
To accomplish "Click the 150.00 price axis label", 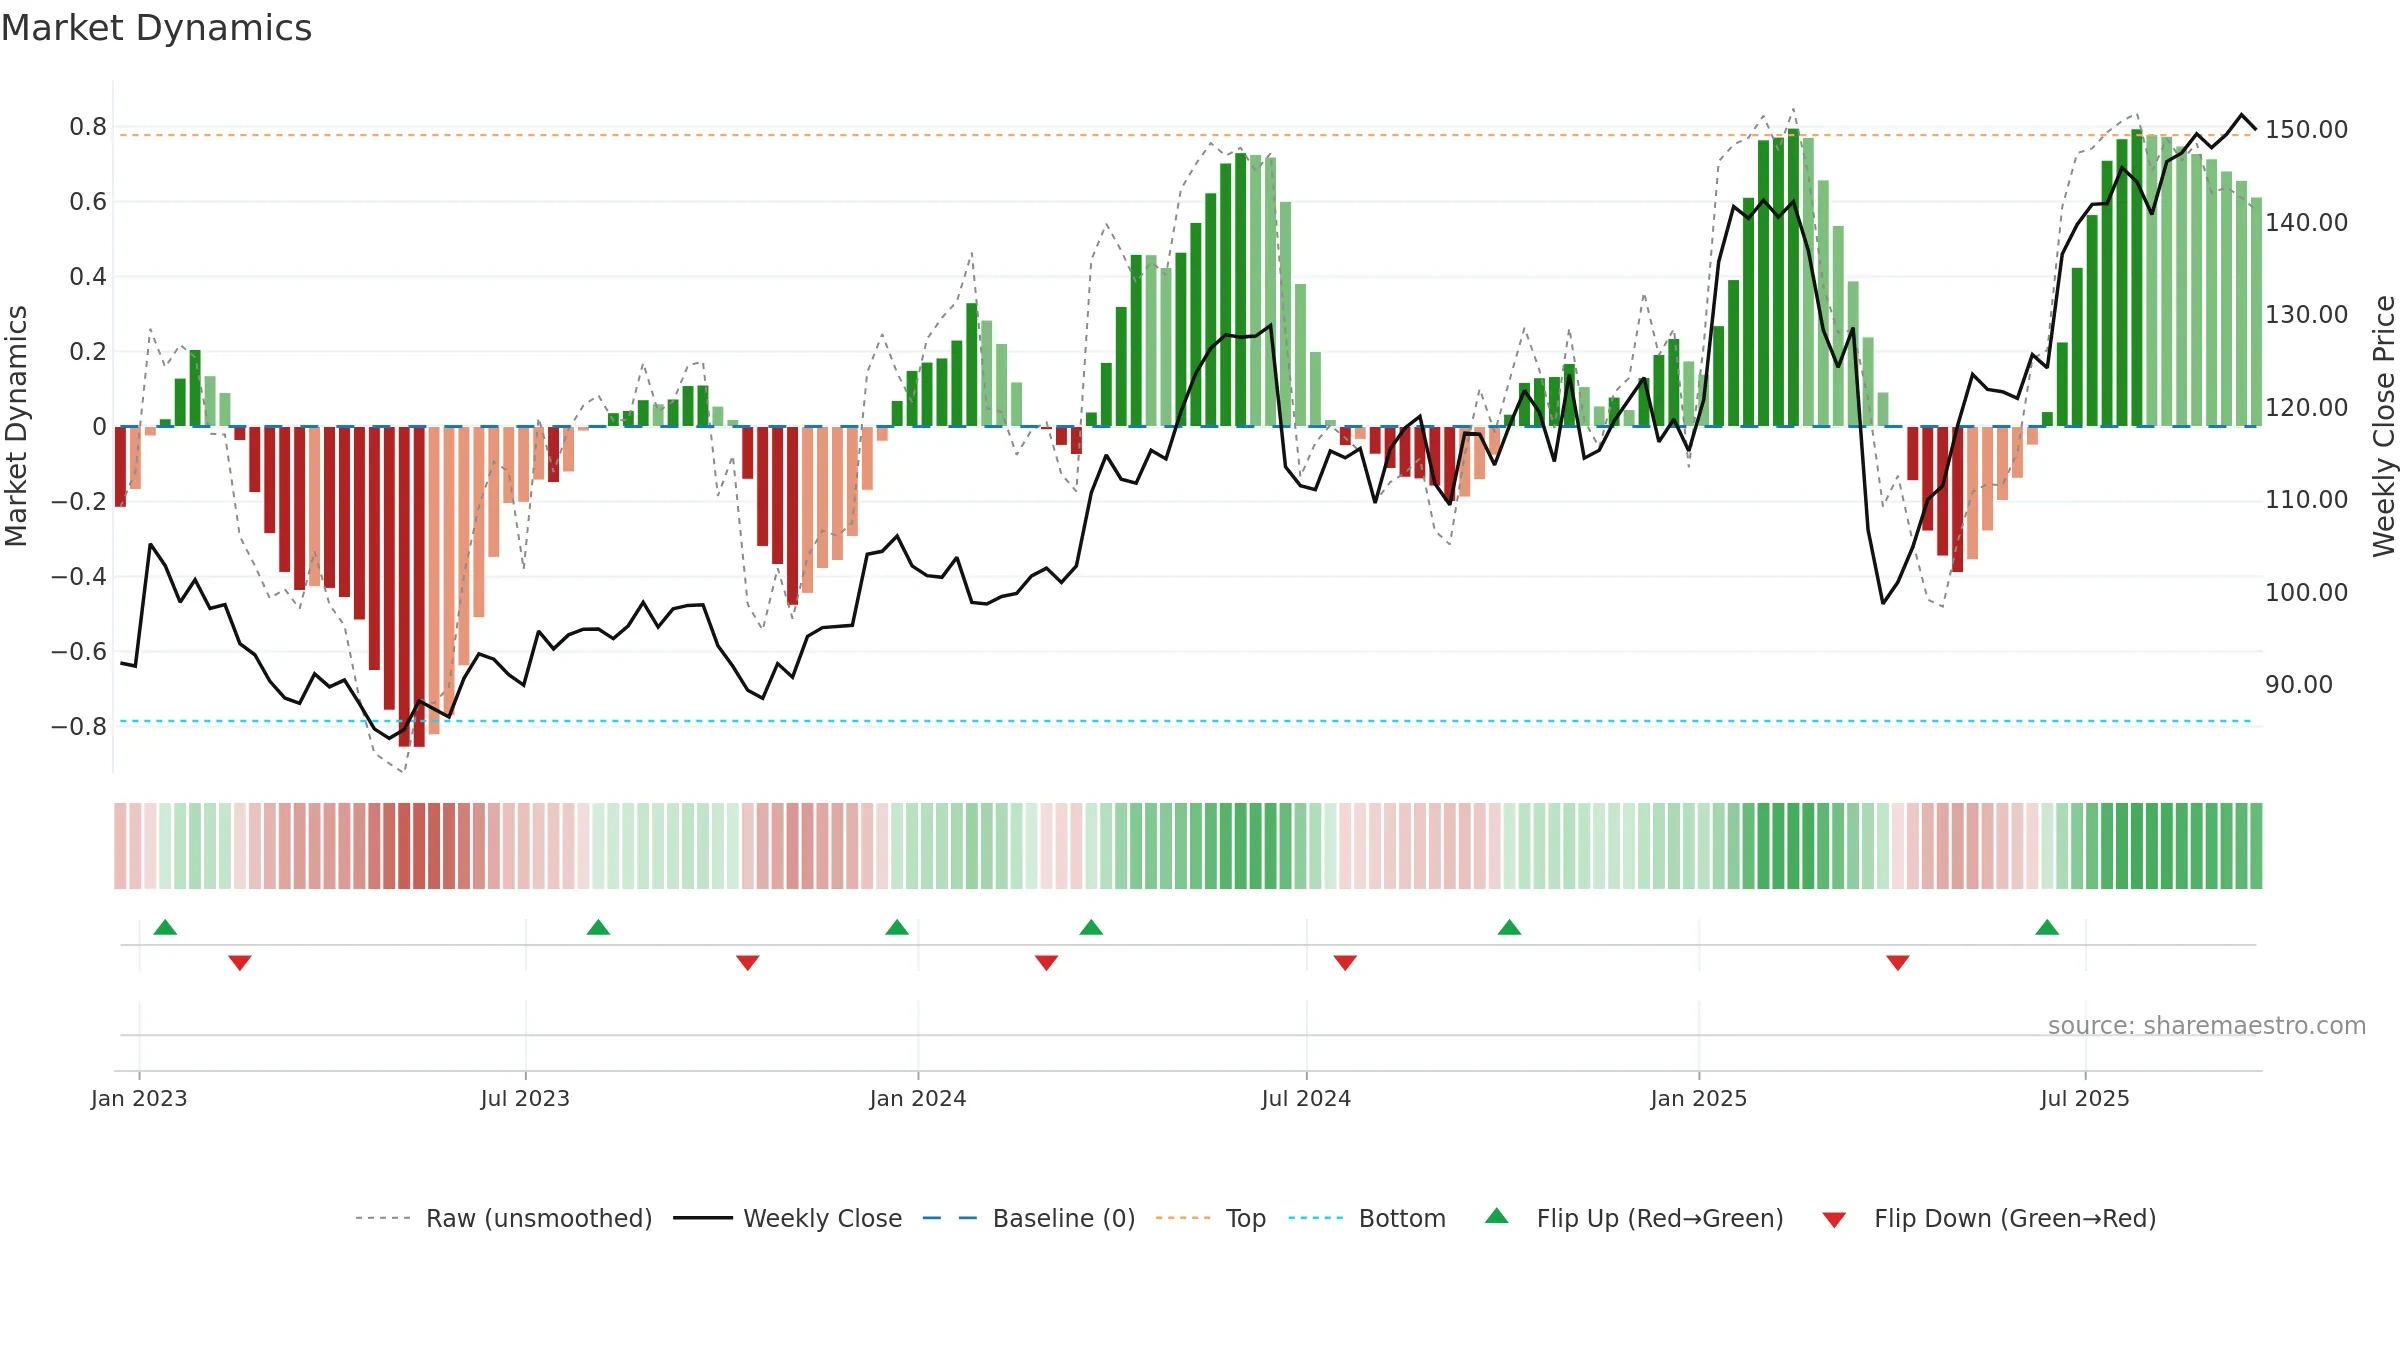I will [x=2306, y=129].
